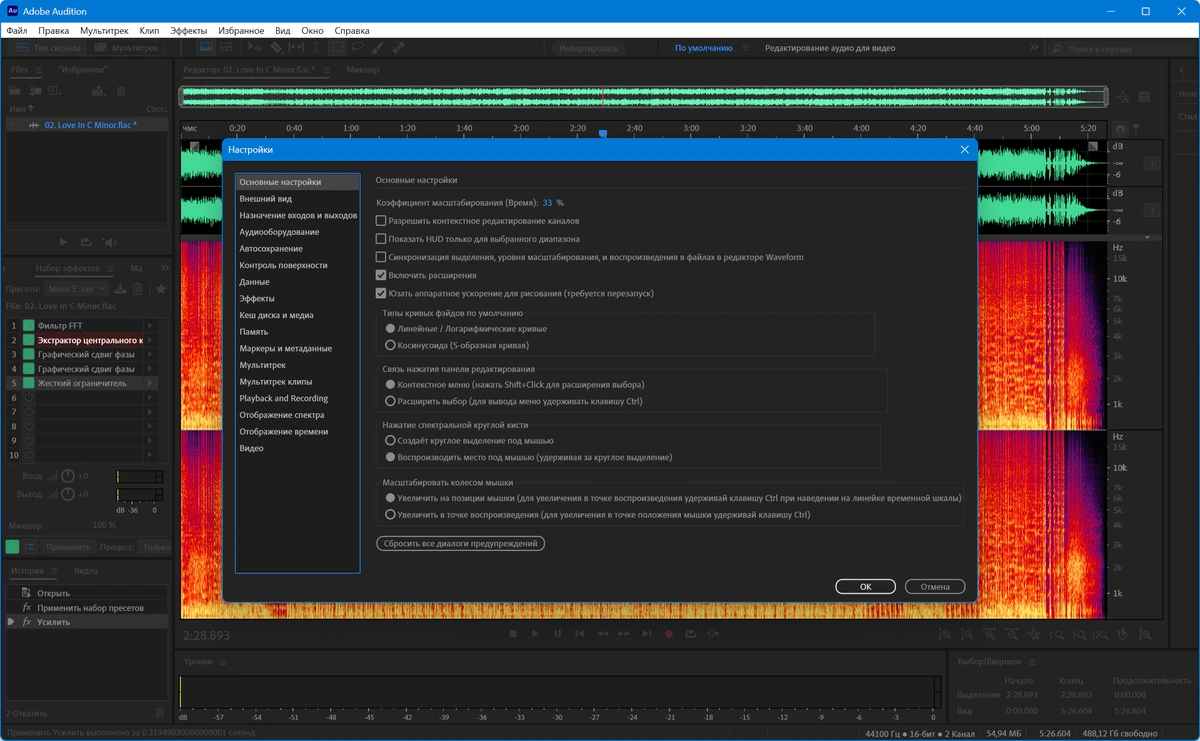Delete effects preset trash icon
This screenshot has width=1200, height=741.
point(138,289)
